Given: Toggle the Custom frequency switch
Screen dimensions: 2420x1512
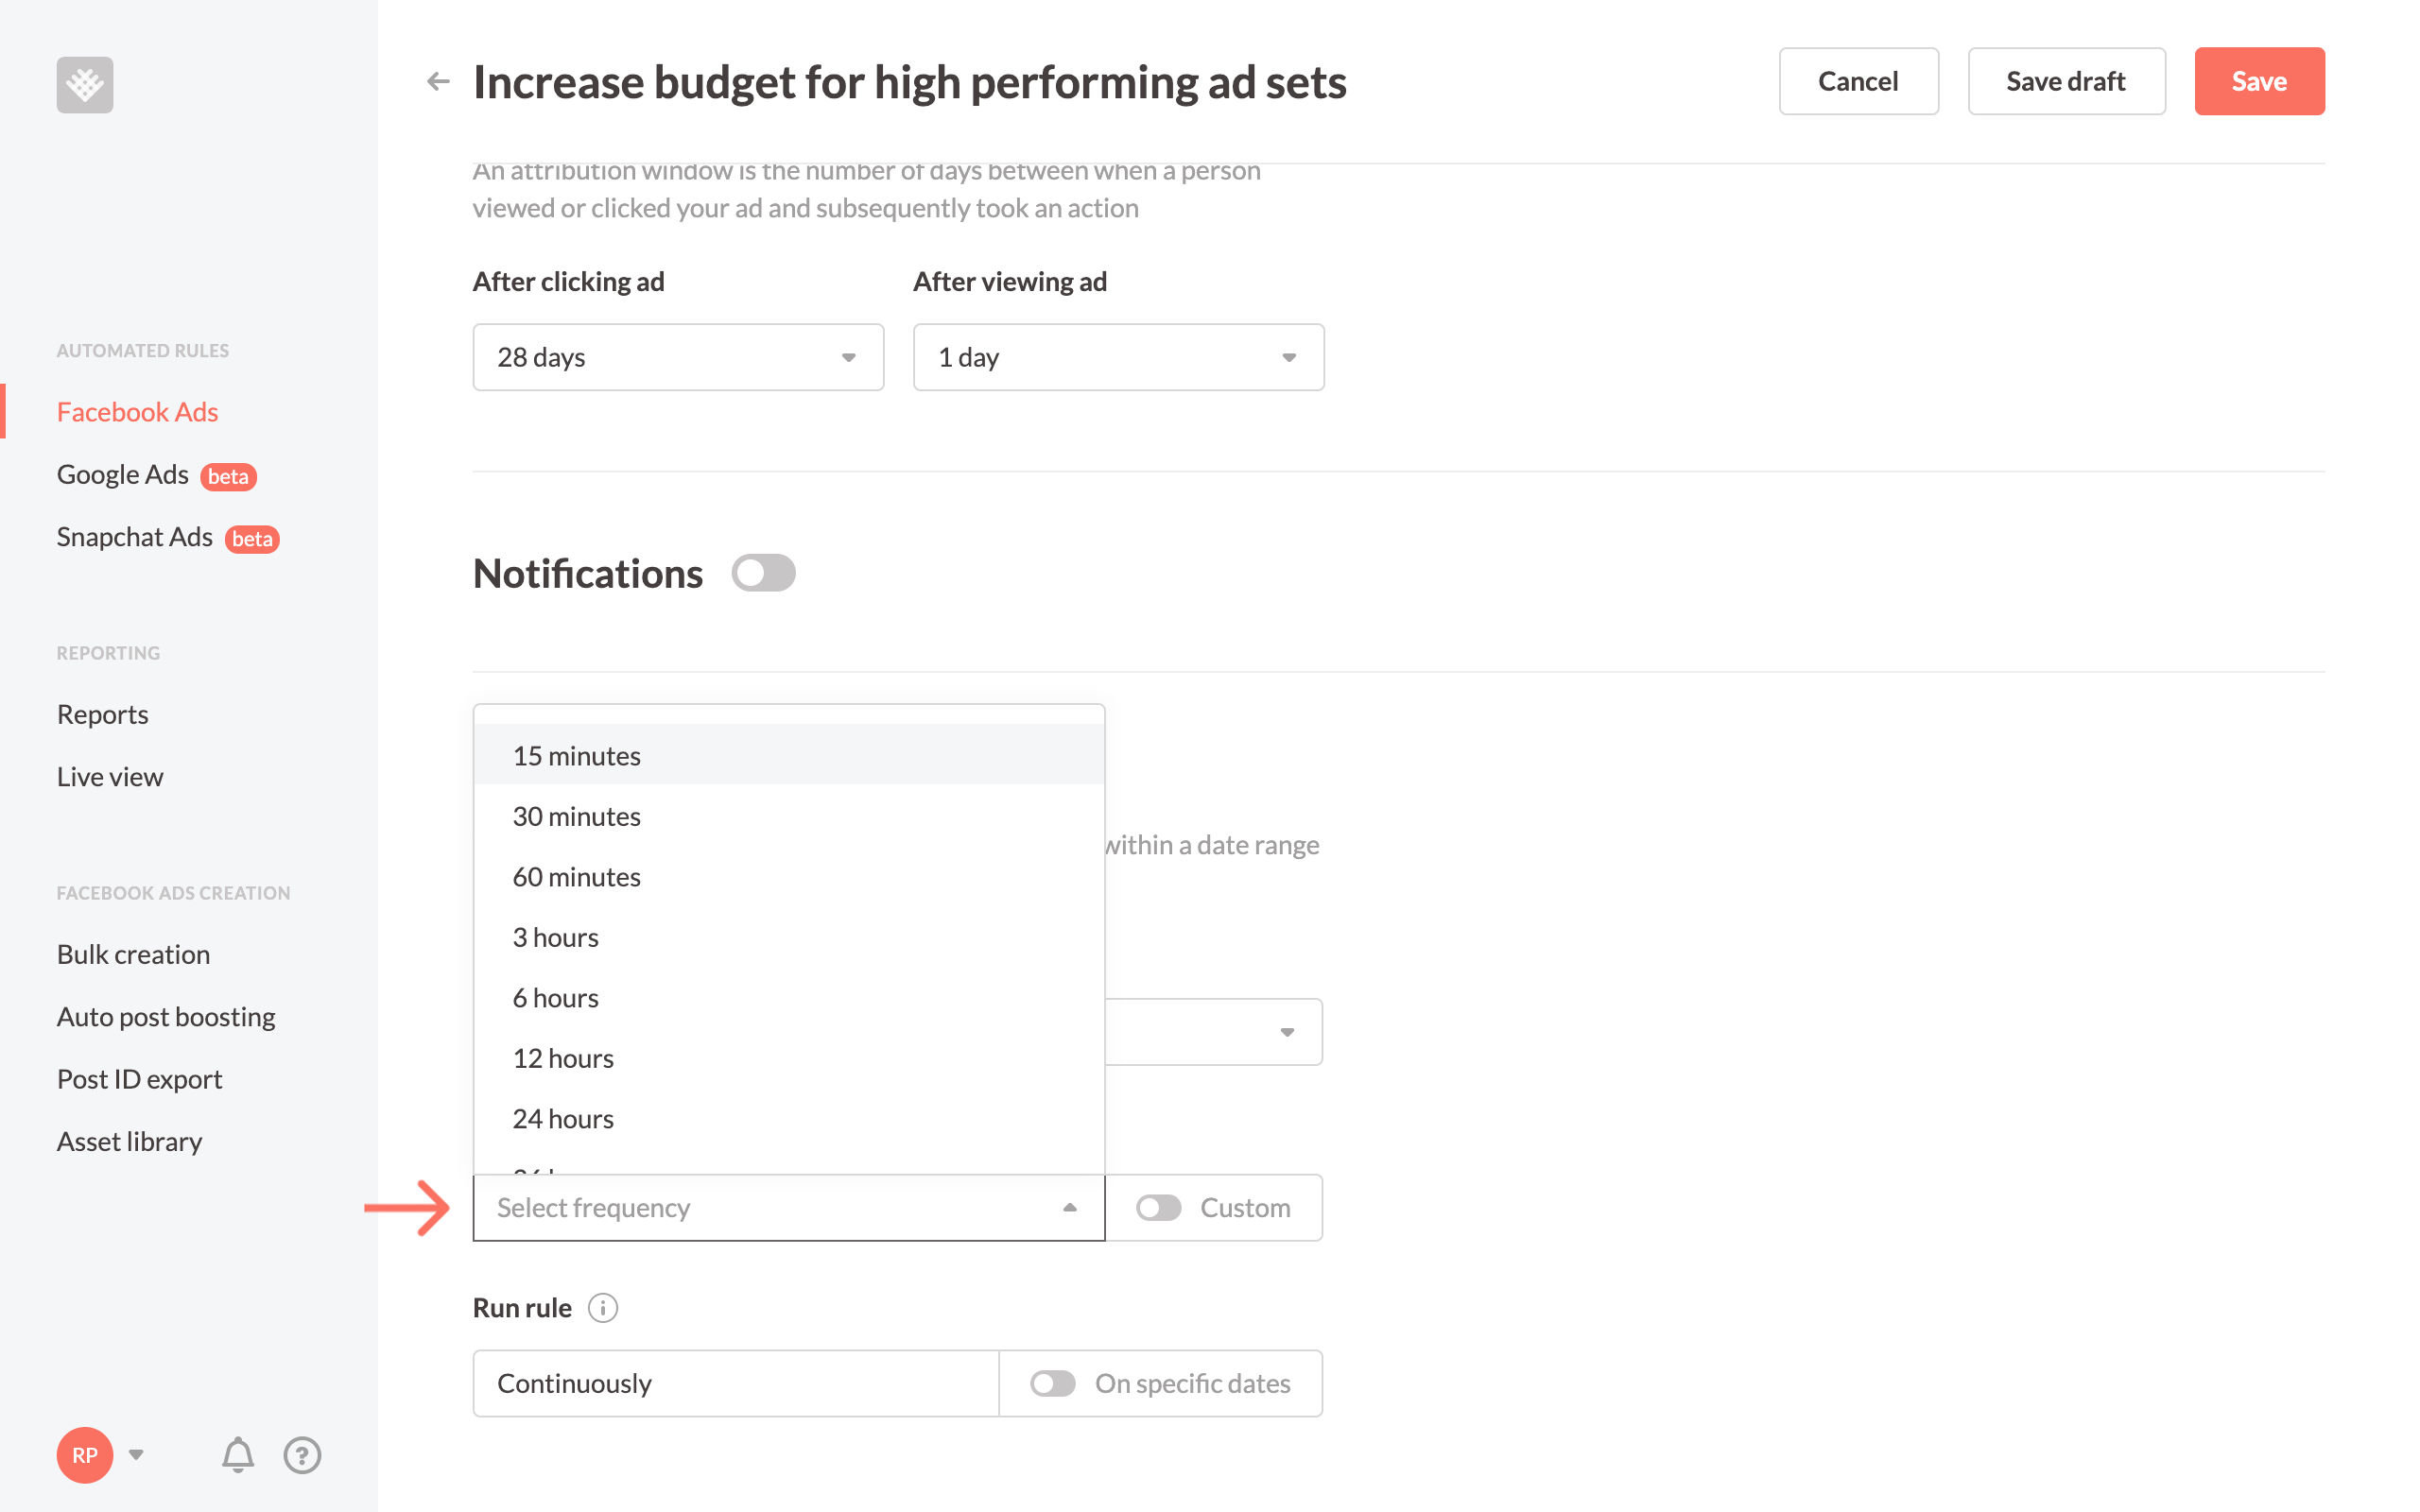Looking at the screenshot, I should [x=1159, y=1207].
